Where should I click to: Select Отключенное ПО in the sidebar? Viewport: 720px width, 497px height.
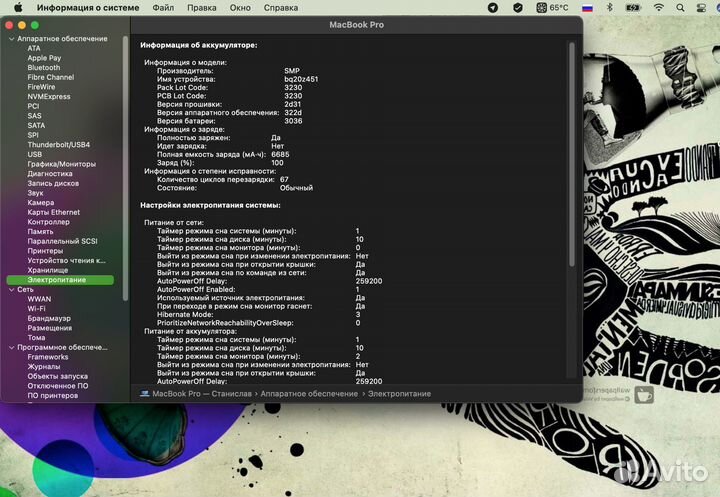(58, 386)
